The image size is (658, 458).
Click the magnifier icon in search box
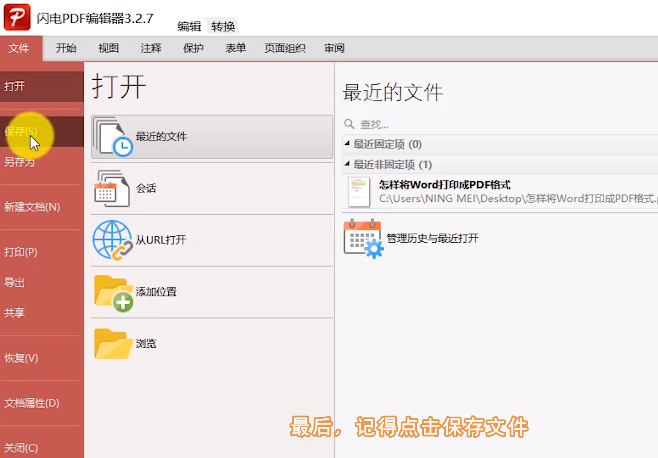pos(349,124)
